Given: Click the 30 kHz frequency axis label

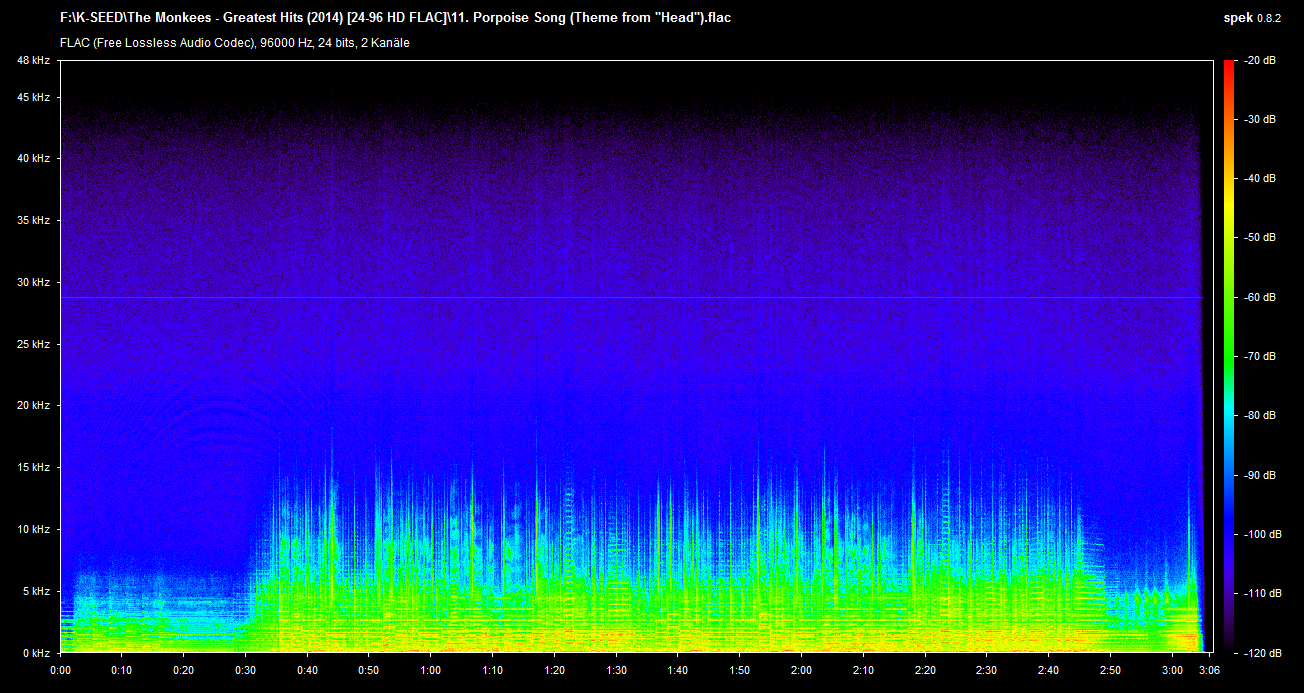Looking at the screenshot, I should pyautogui.click(x=33, y=283).
